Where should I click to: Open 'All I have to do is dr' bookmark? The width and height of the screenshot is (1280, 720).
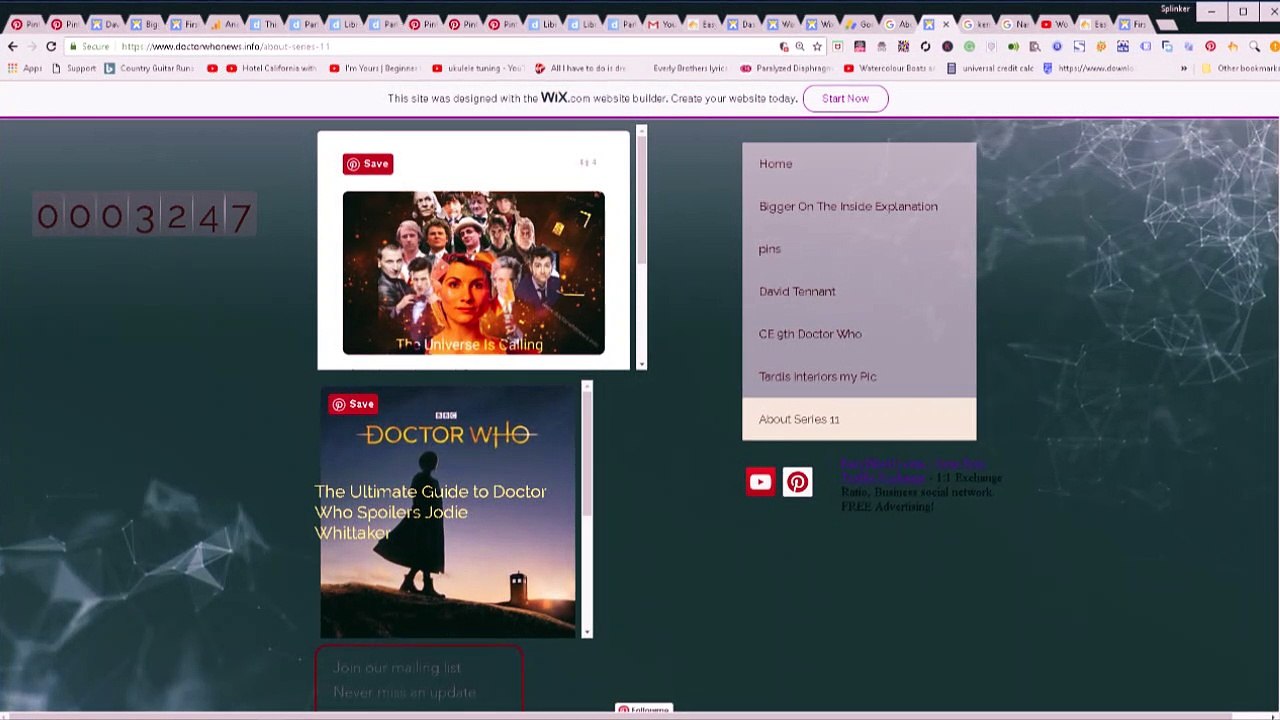click(x=580, y=68)
